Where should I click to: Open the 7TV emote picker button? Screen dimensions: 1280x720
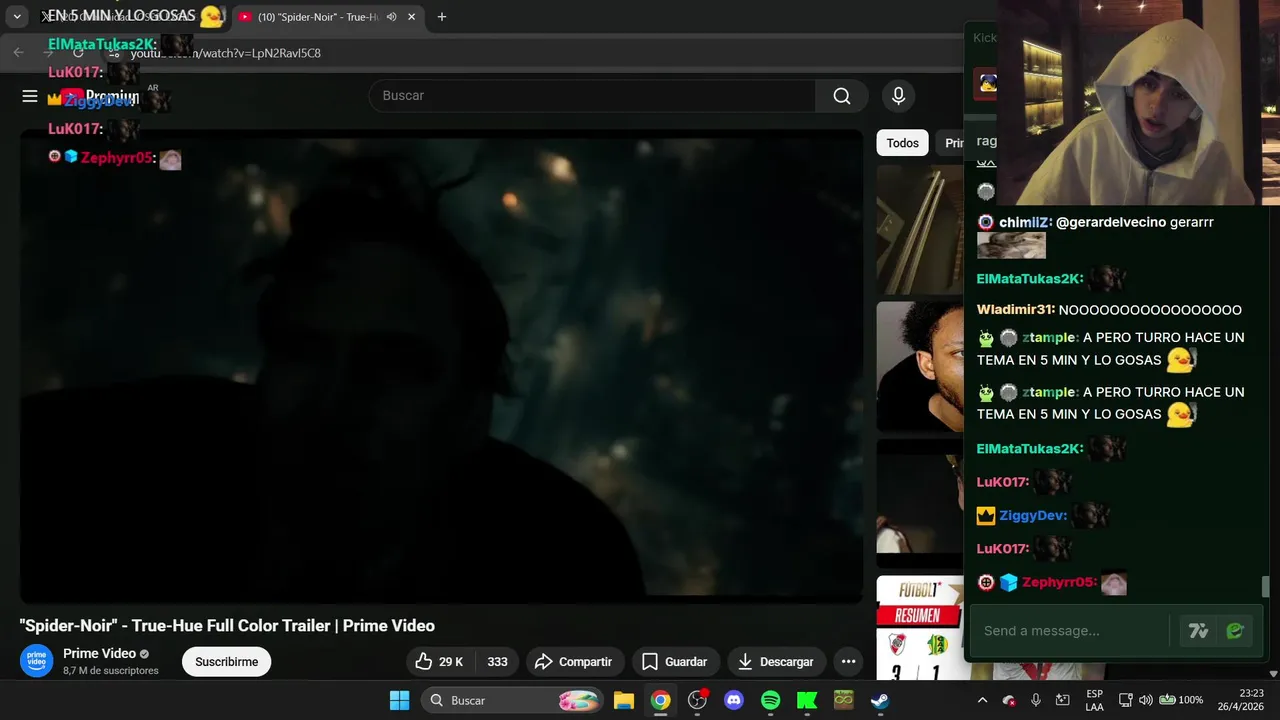(x=1198, y=631)
